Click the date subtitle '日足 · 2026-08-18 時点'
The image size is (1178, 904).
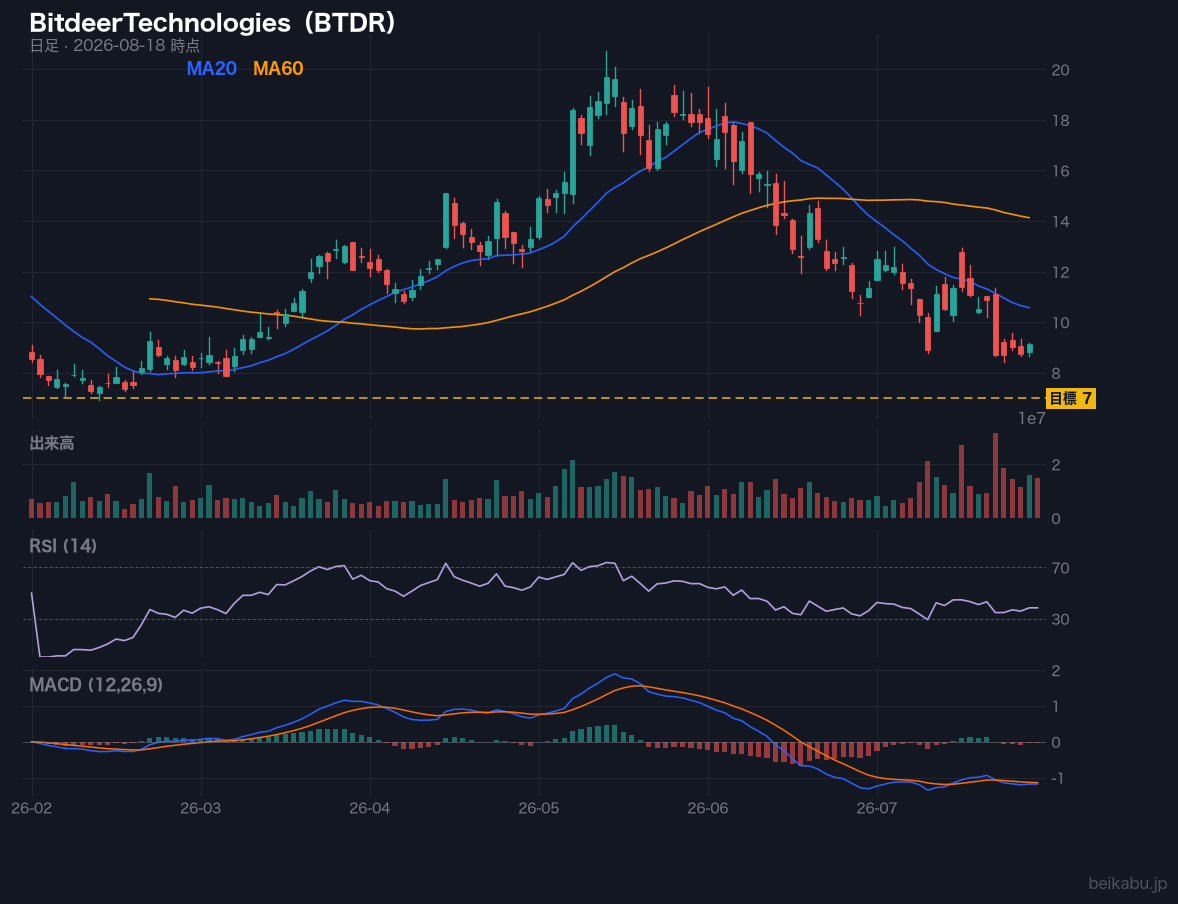(115, 45)
